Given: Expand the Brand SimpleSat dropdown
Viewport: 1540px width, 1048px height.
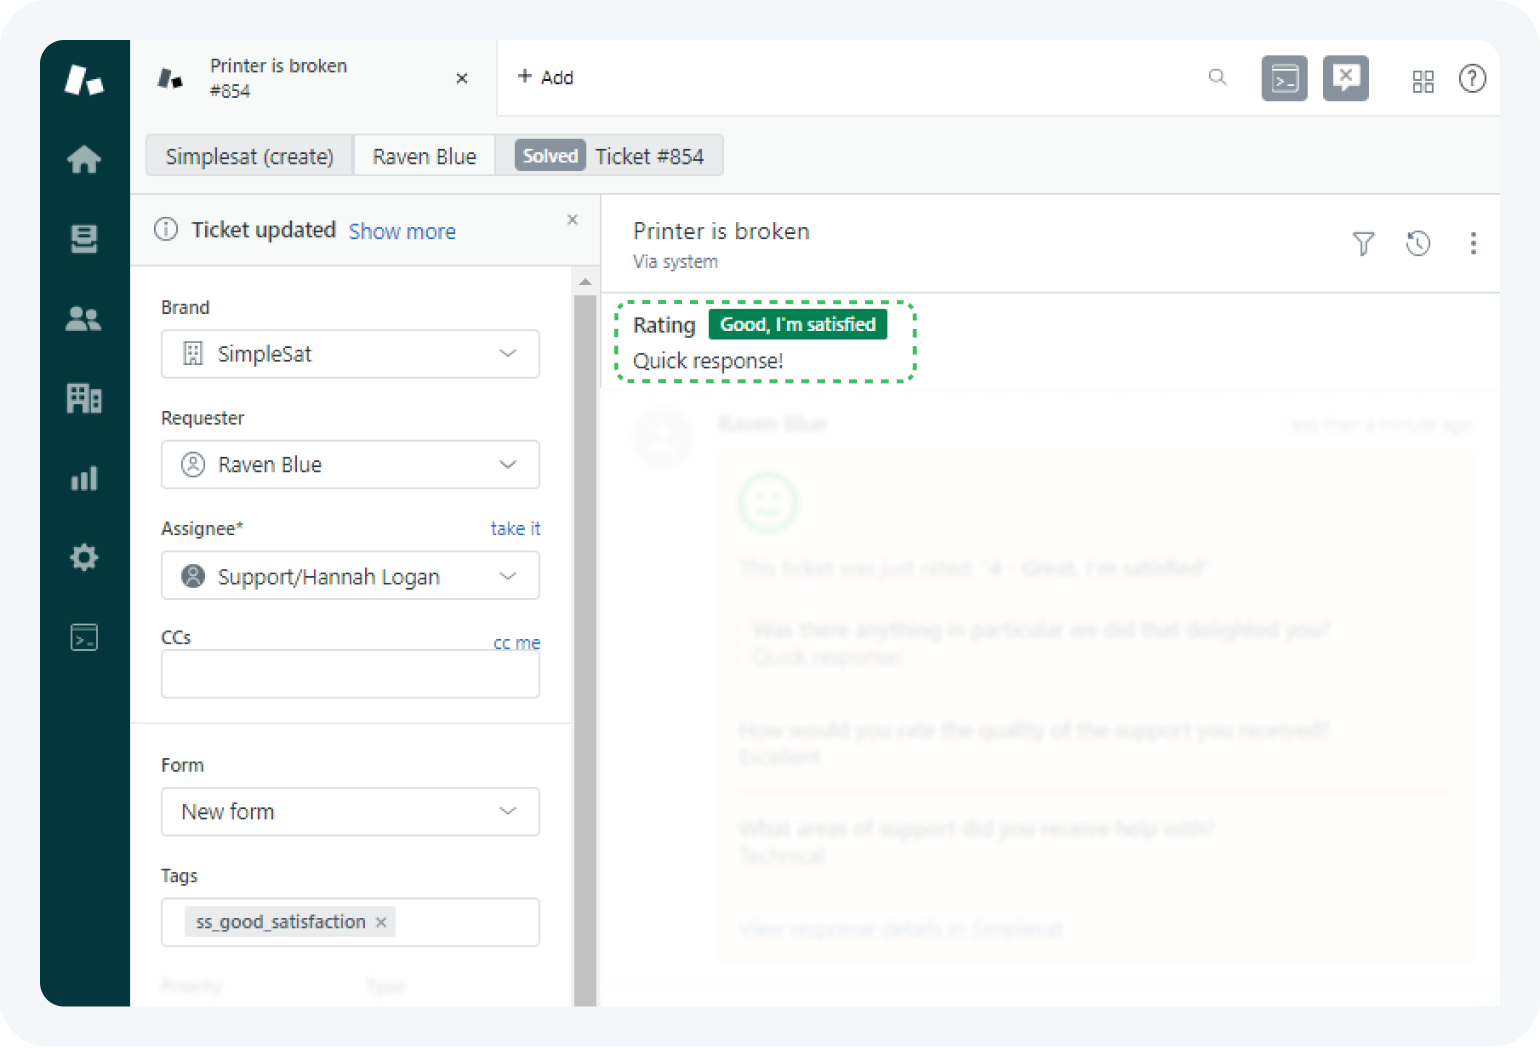Looking at the screenshot, I should point(350,354).
